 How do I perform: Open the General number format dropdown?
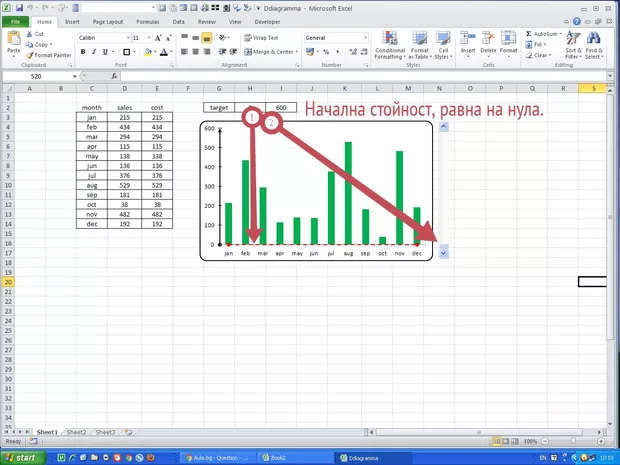pyautogui.click(x=365, y=38)
